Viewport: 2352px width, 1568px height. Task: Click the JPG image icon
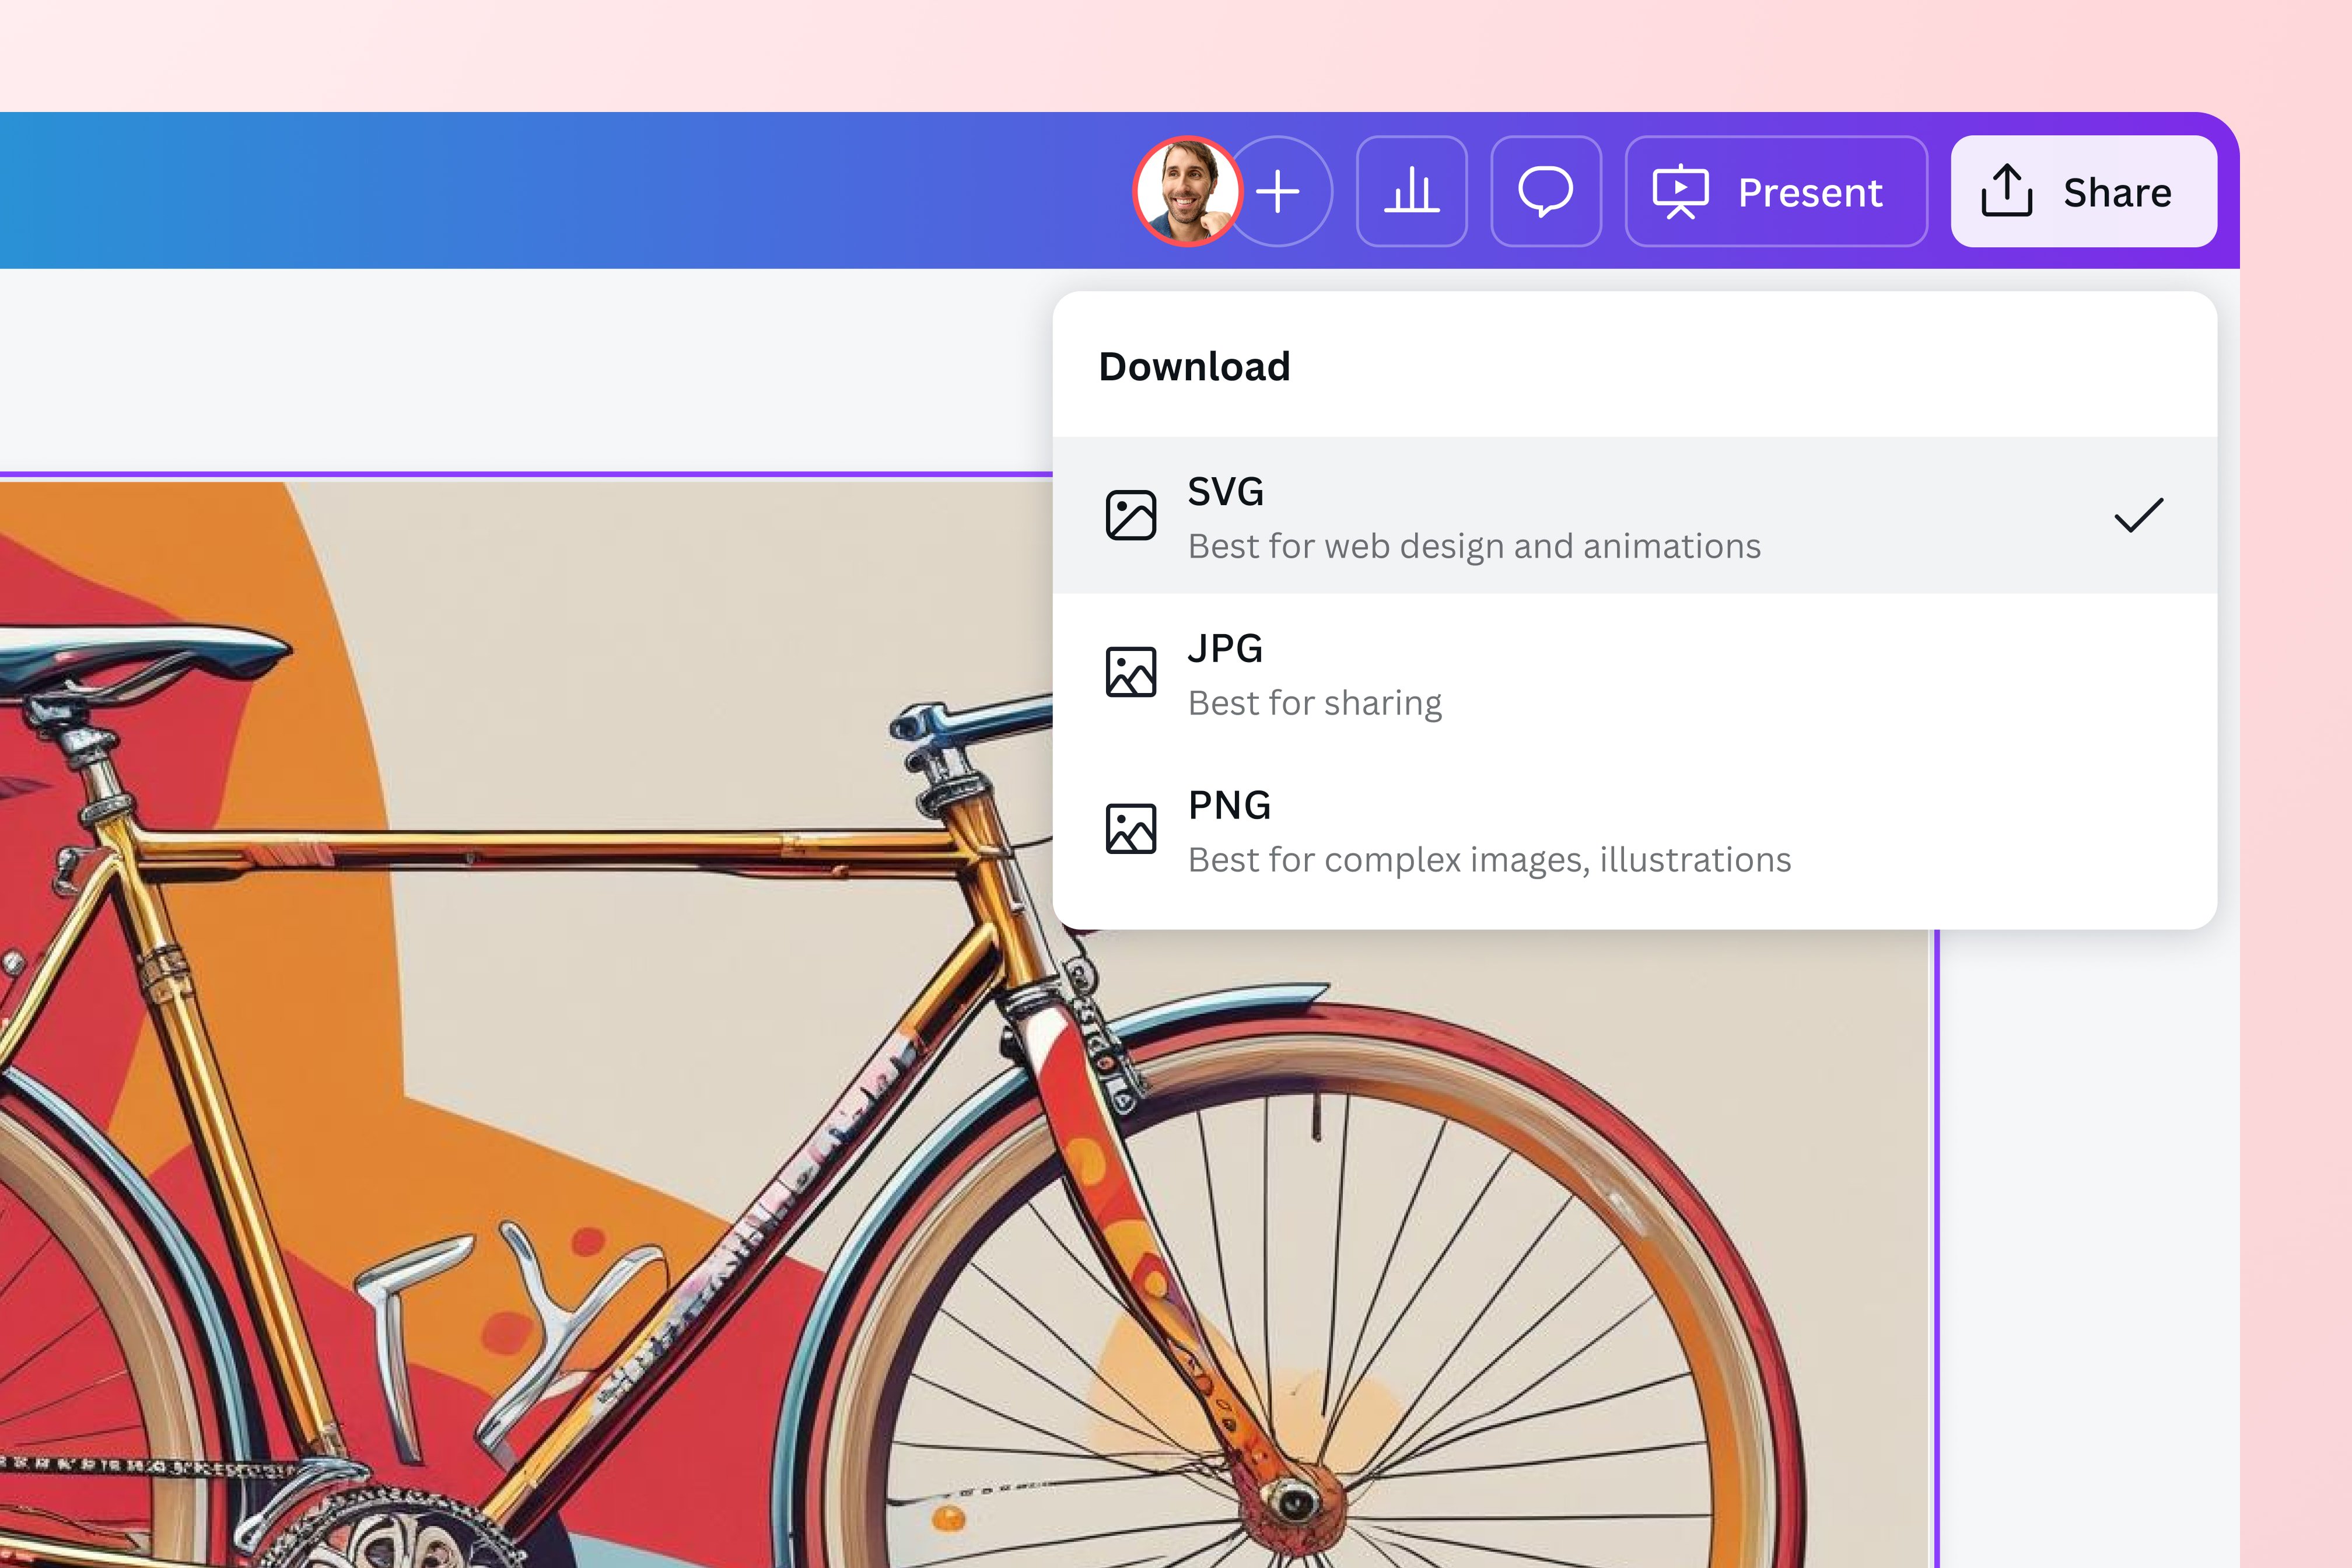(1131, 672)
